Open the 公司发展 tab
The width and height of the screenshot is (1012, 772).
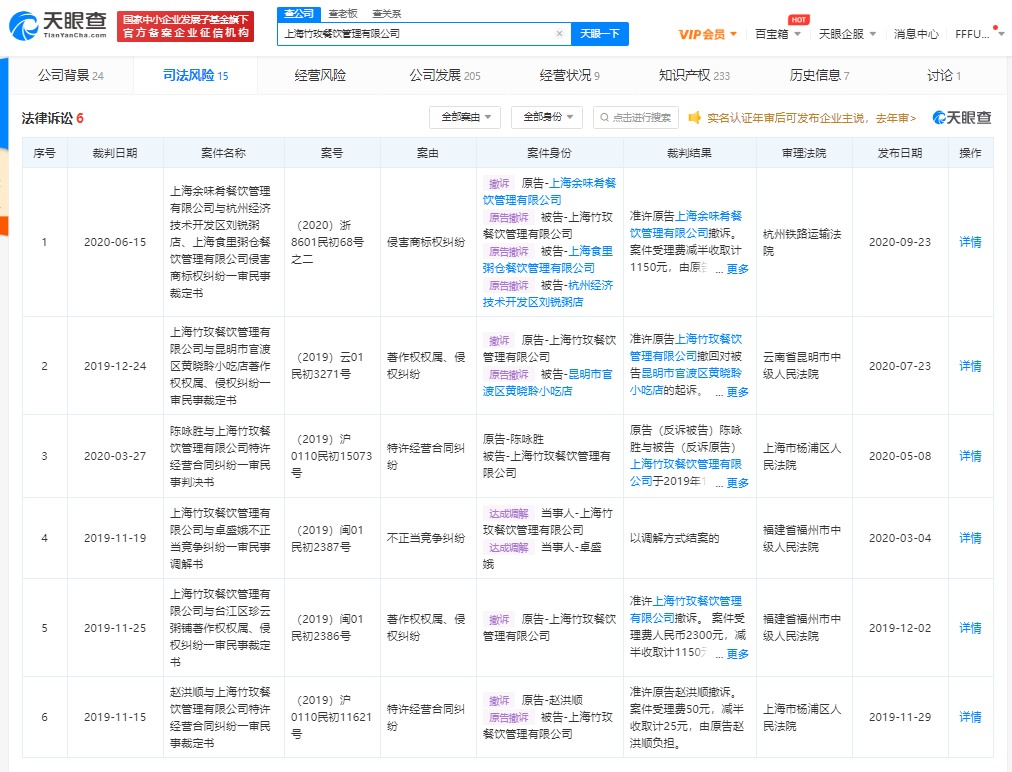coord(445,76)
